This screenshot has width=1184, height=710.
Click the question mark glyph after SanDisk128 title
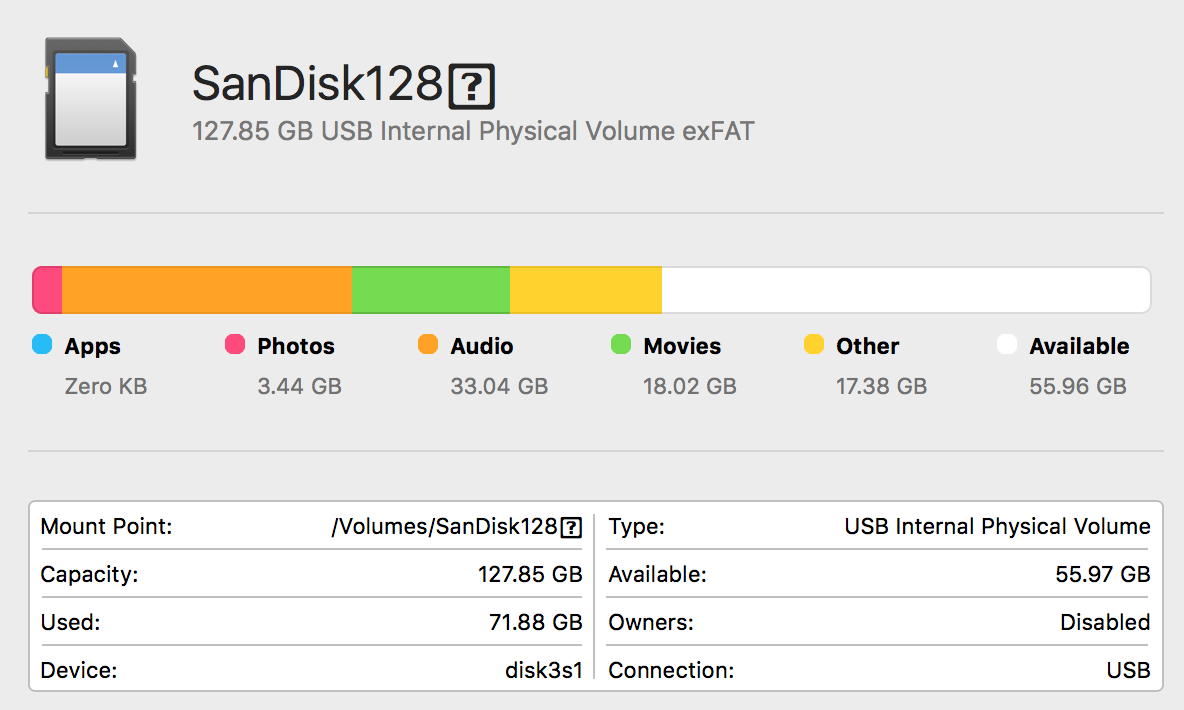(472, 87)
